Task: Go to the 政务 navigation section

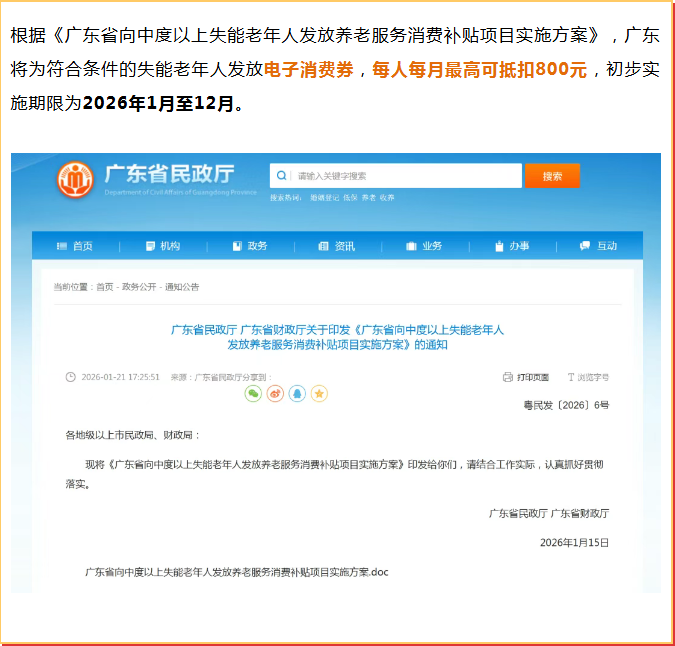Action: coord(250,246)
